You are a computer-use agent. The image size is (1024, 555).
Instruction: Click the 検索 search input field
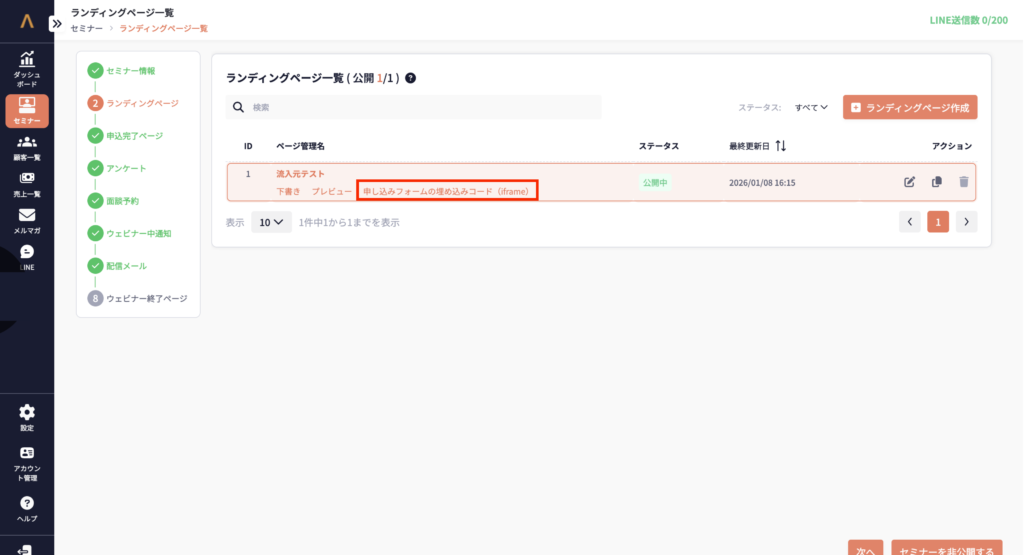point(420,107)
